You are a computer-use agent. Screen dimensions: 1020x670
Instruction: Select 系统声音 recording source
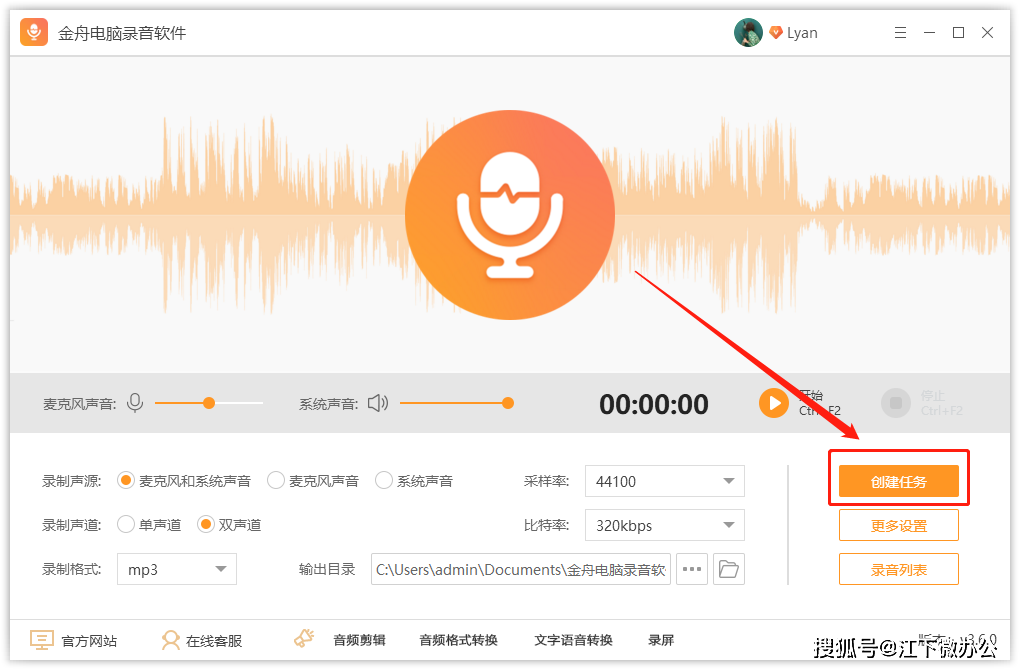414,481
